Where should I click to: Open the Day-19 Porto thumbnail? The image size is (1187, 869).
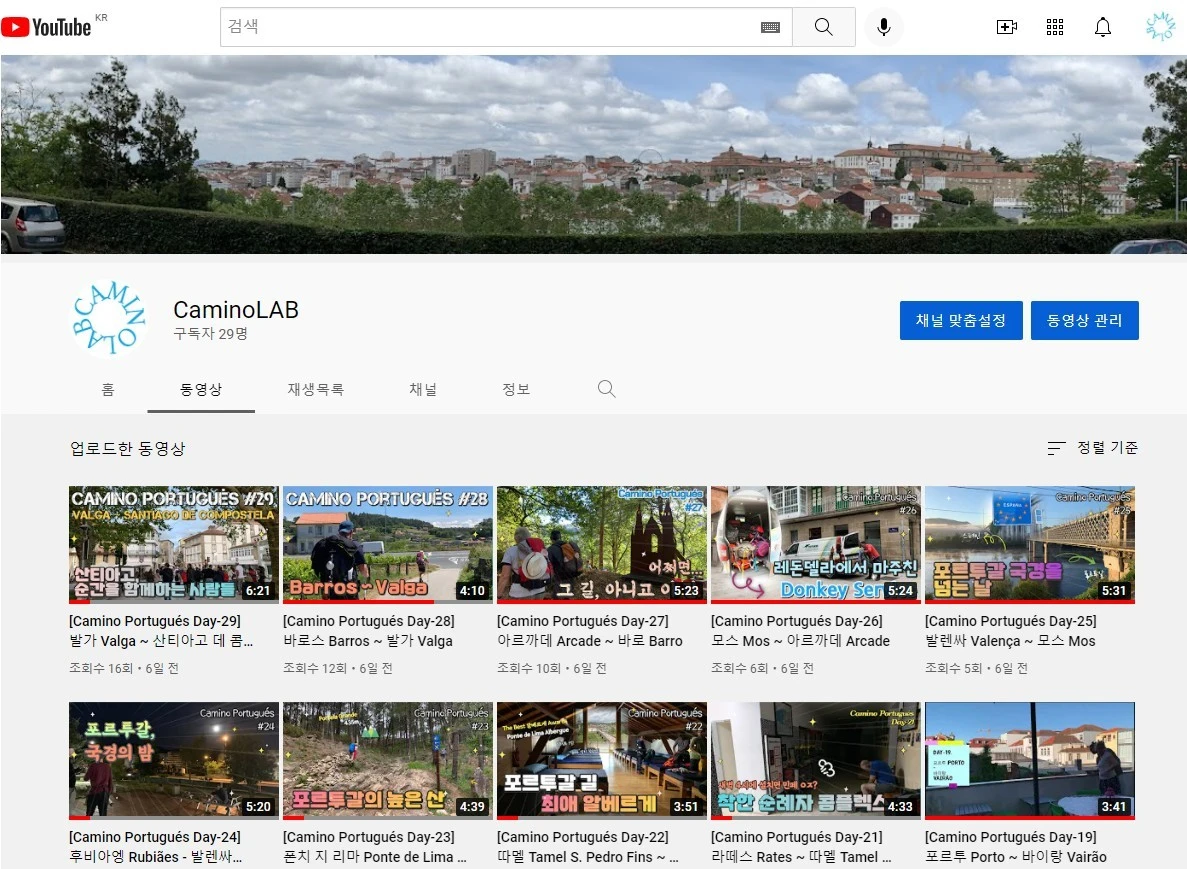tap(1030, 760)
